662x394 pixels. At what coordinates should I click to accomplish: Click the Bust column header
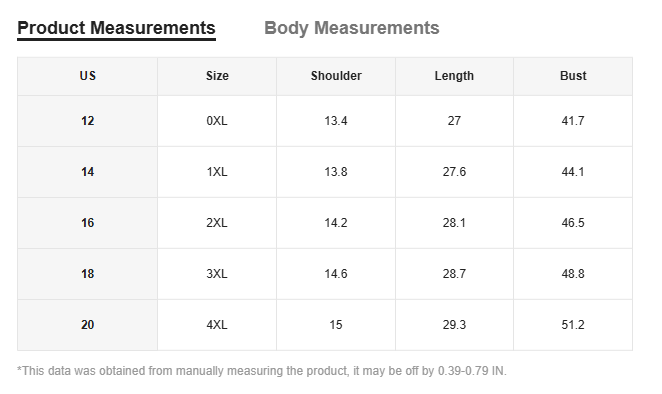point(573,76)
